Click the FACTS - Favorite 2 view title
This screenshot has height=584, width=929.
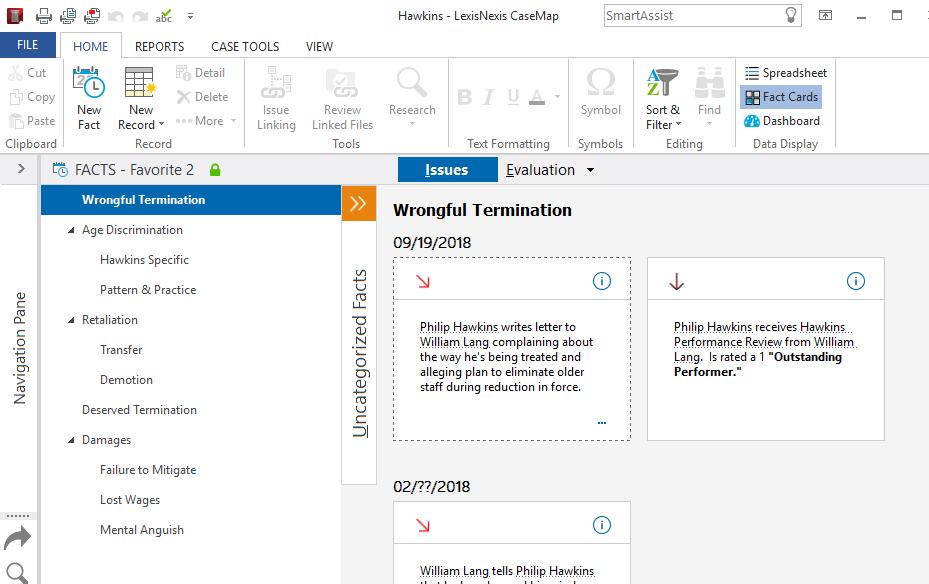[134, 170]
